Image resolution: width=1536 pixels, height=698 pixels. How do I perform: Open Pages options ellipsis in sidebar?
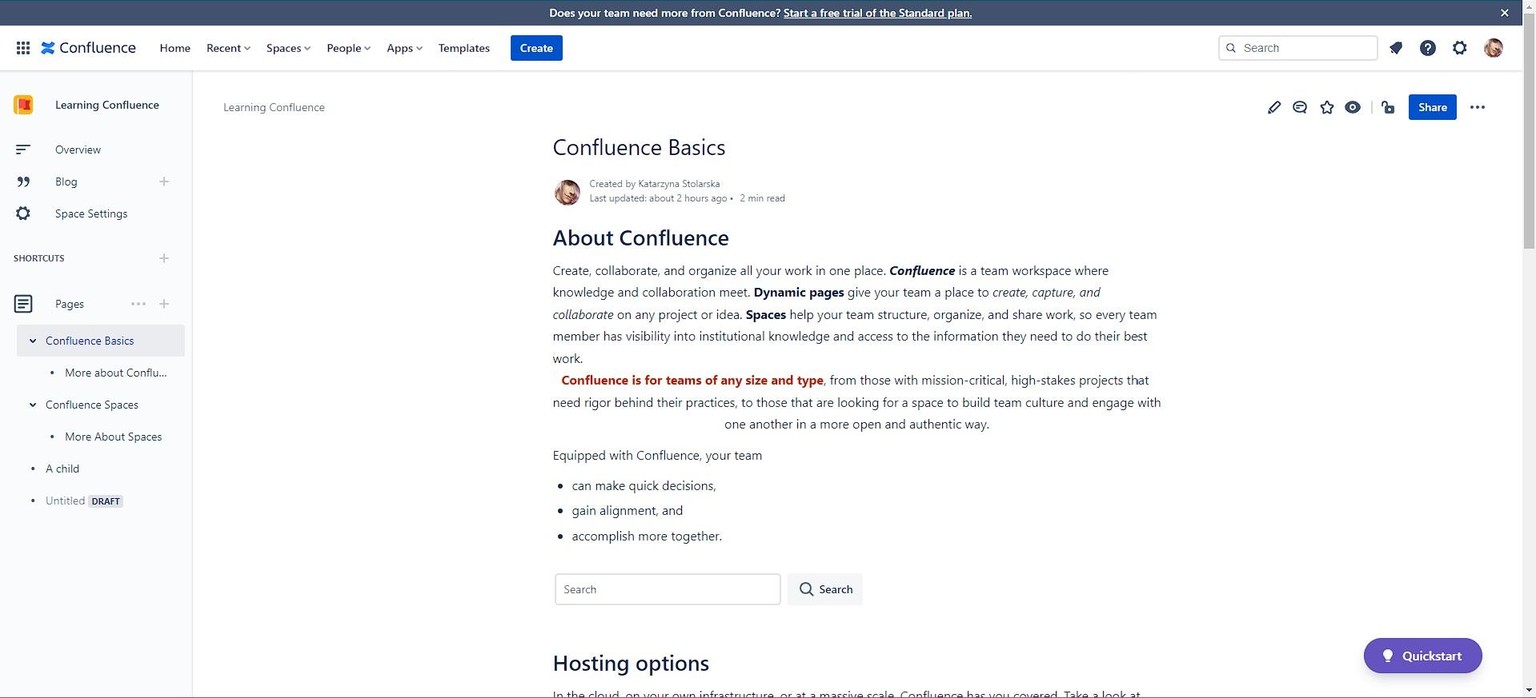coord(138,304)
